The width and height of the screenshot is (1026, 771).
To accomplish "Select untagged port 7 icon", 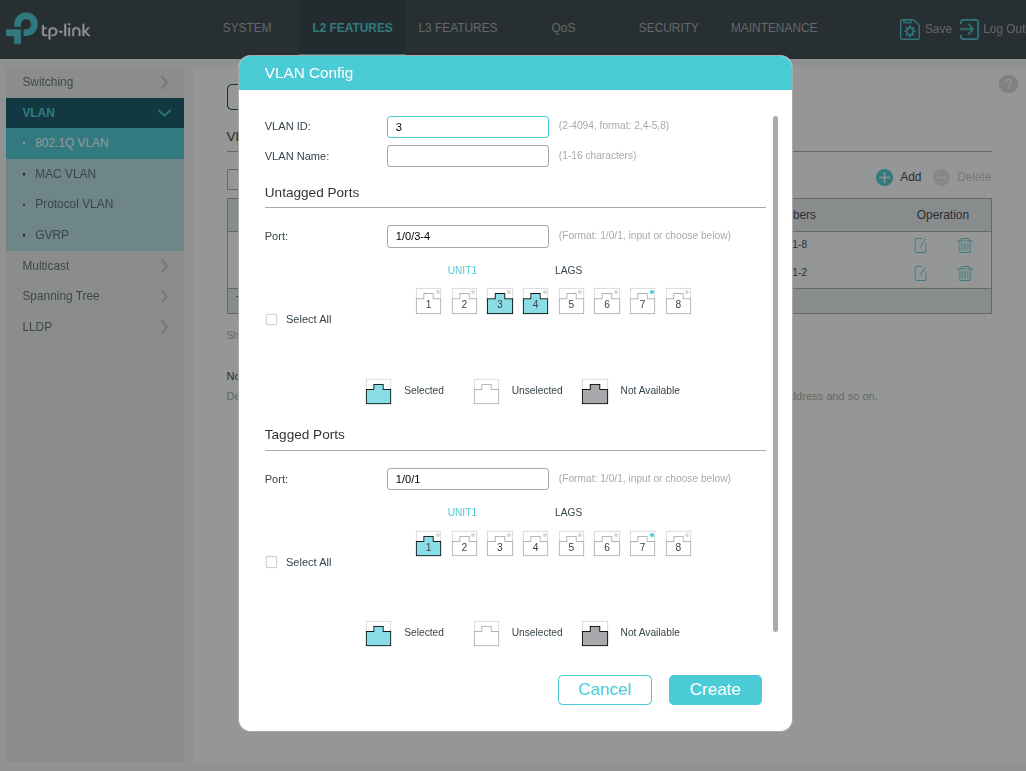I will pyautogui.click(x=643, y=302).
